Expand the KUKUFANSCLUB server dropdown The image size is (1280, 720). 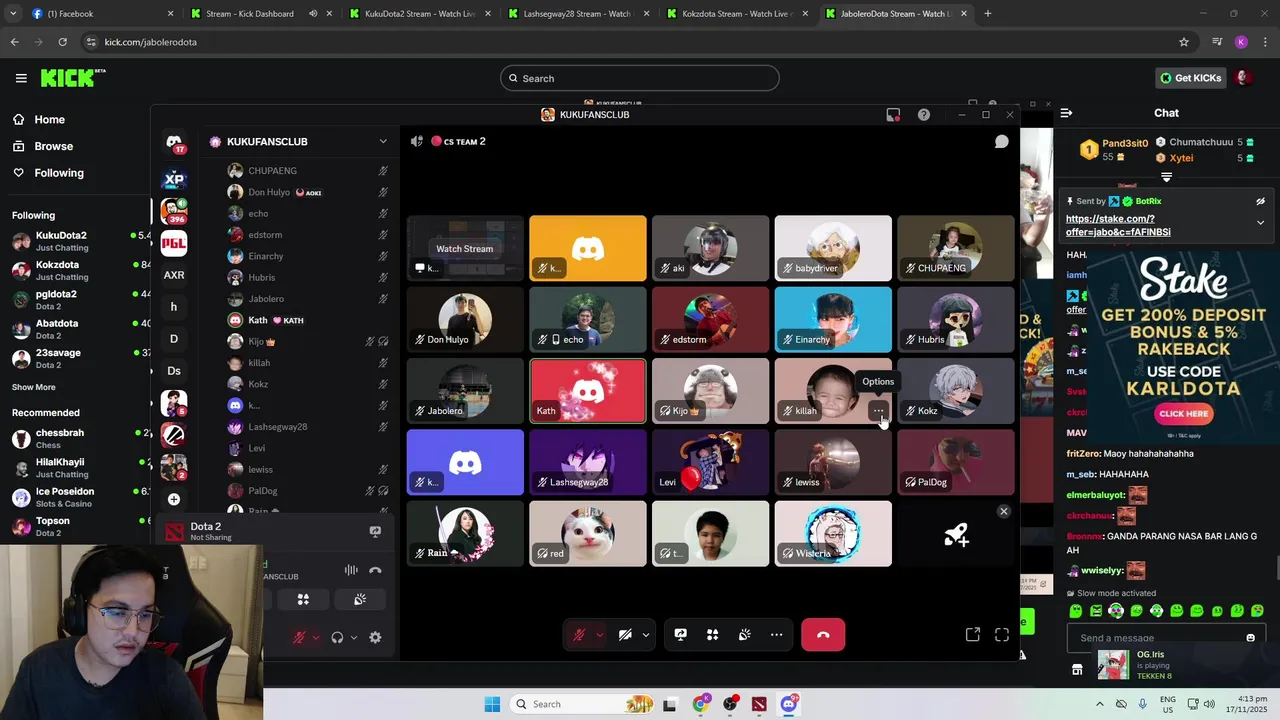point(383,142)
